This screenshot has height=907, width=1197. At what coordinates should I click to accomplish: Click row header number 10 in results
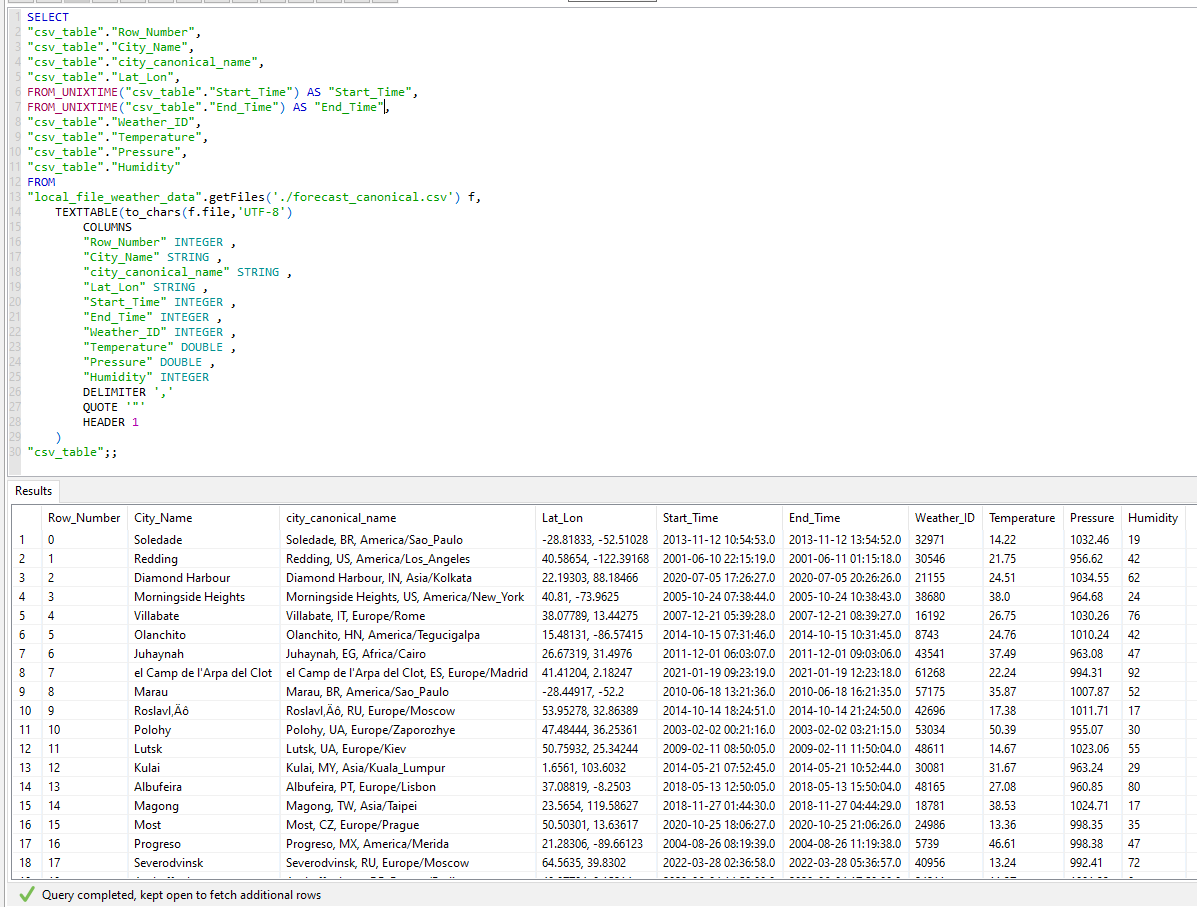(26, 711)
